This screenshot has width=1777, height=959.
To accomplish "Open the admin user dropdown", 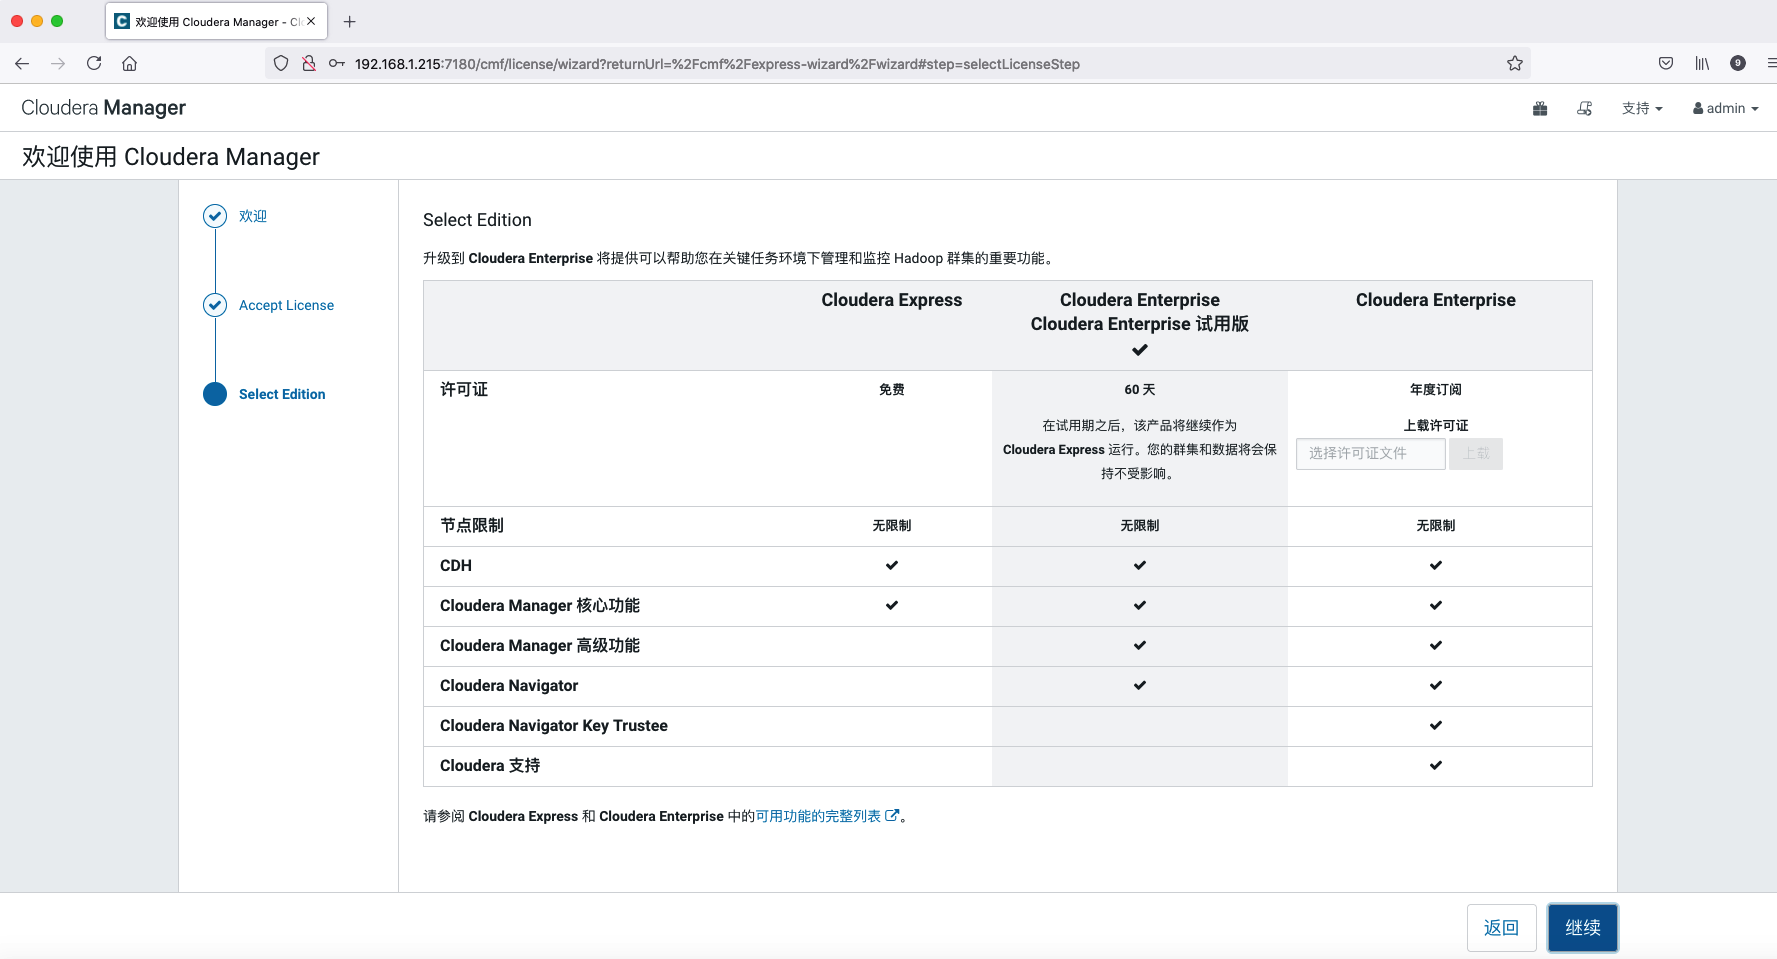I will tap(1725, 108).
